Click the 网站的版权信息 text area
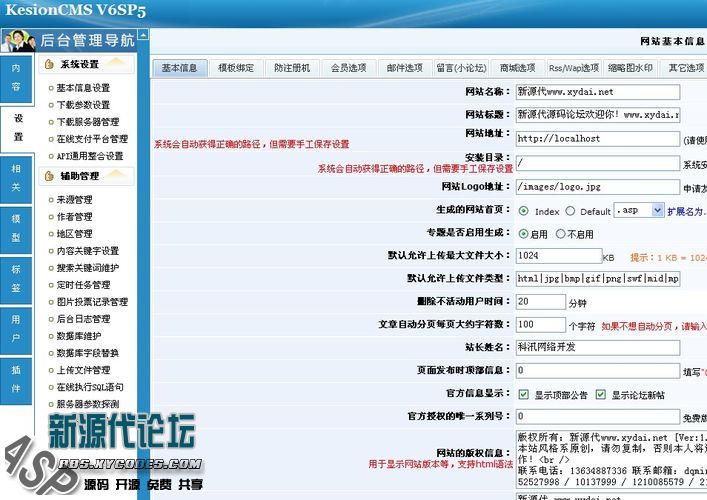Screen dimensions: 707x500 point(611,459)
